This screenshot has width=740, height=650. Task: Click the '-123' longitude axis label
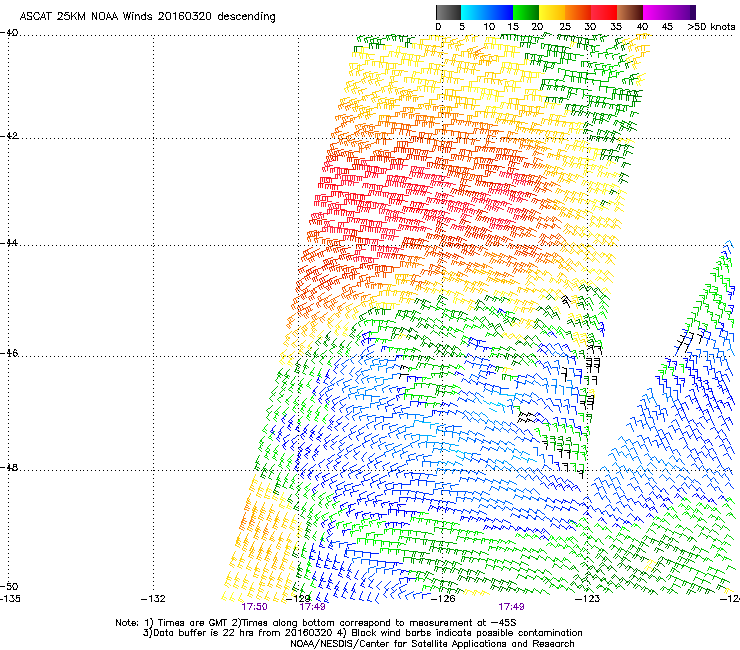point(588,599)
